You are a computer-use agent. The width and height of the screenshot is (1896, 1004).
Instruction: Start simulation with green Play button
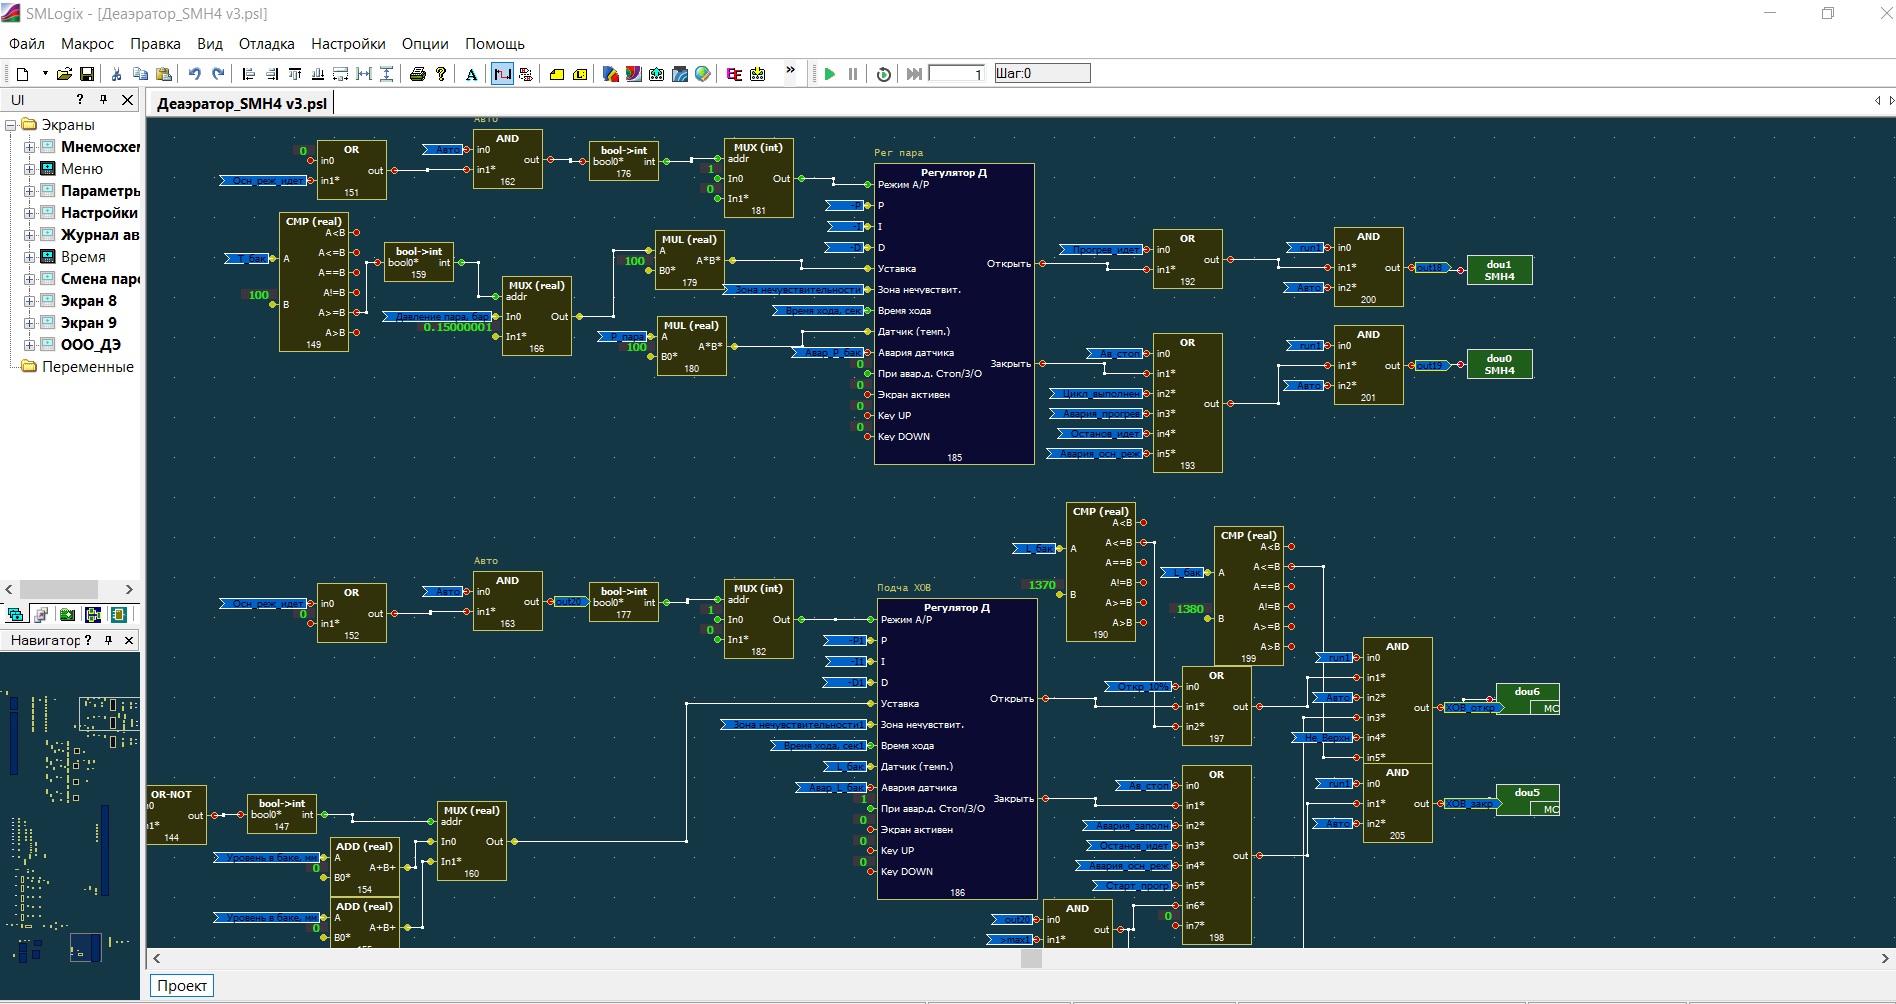[829, 74]
